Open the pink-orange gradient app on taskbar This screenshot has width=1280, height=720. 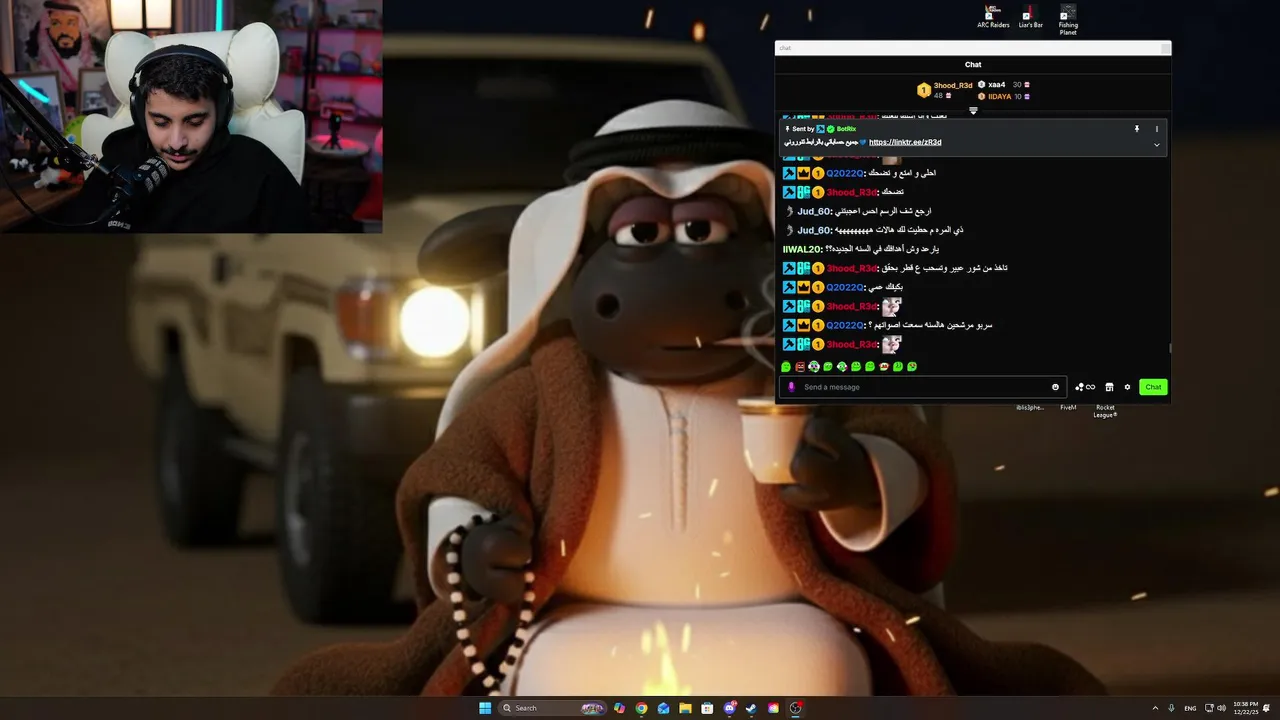(773, 708)
